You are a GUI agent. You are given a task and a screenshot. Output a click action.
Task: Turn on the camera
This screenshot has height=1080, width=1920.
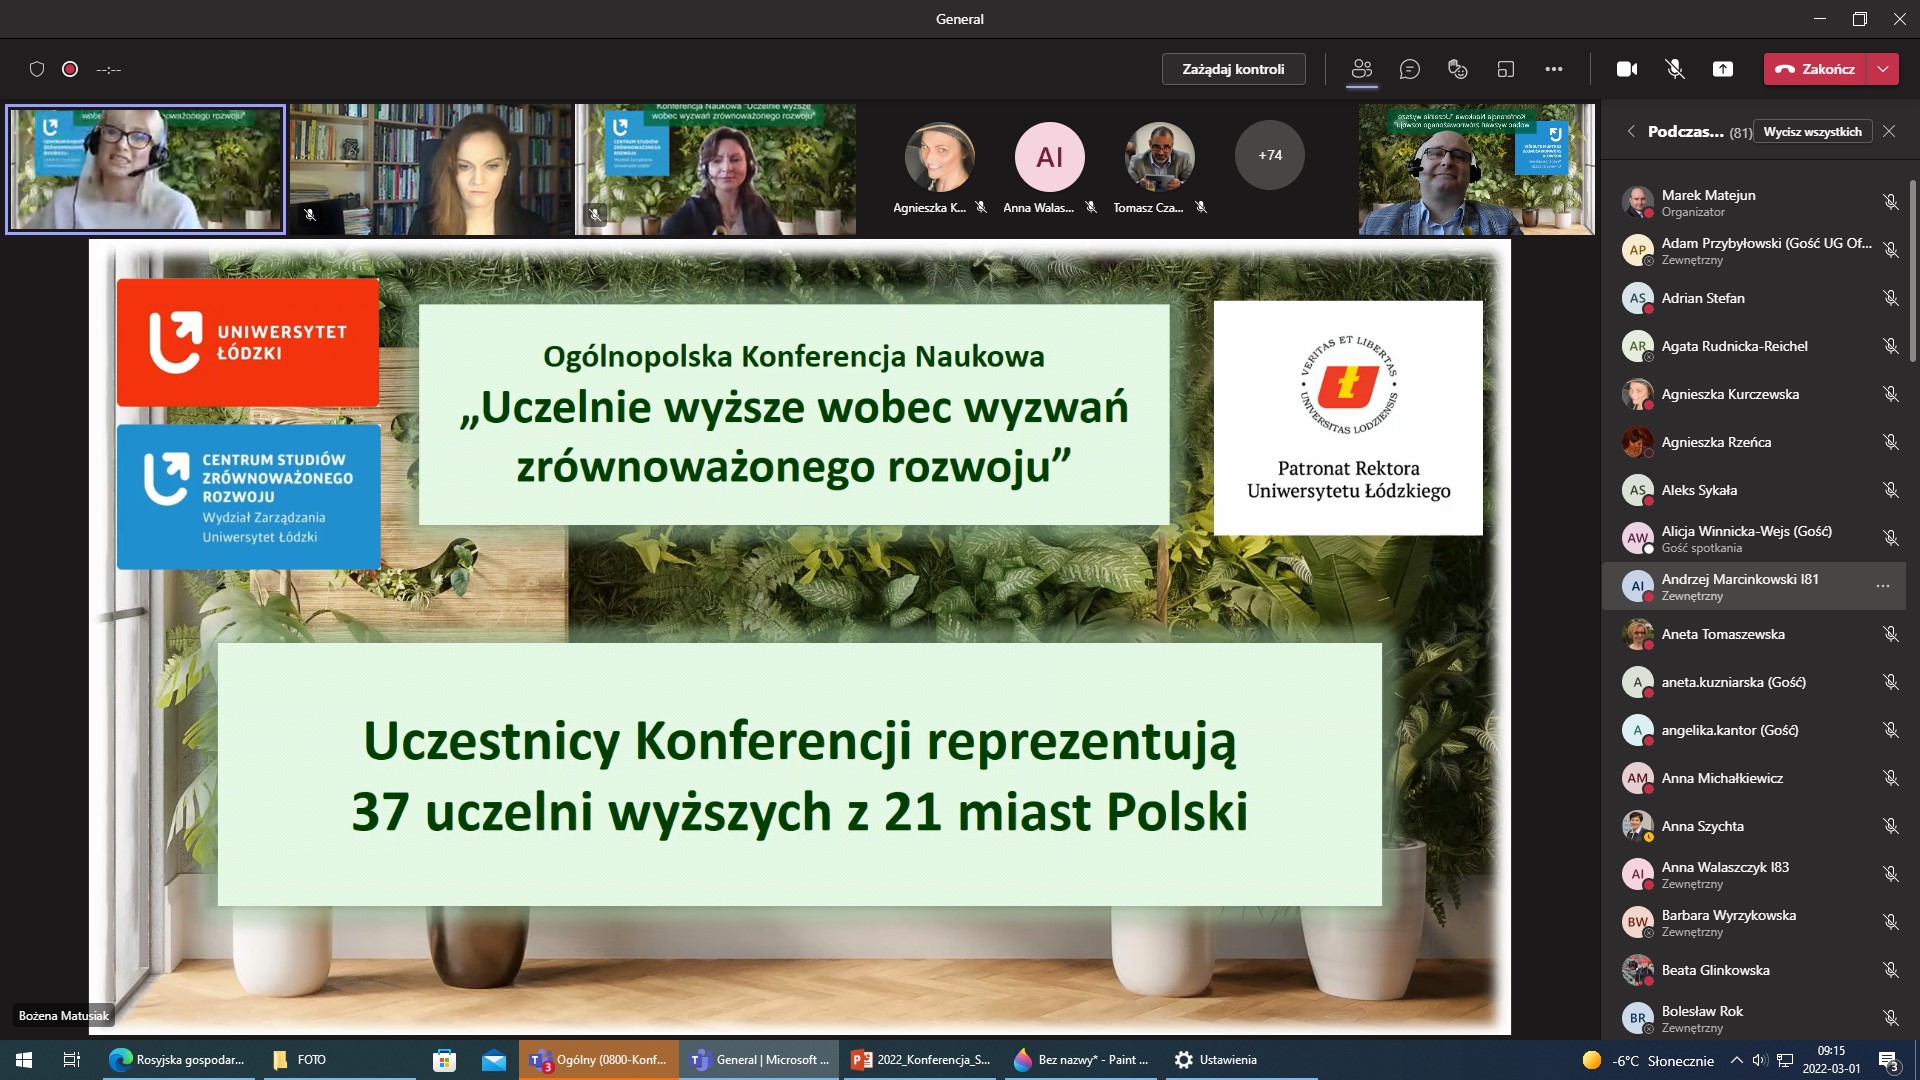coord(1627,69)
